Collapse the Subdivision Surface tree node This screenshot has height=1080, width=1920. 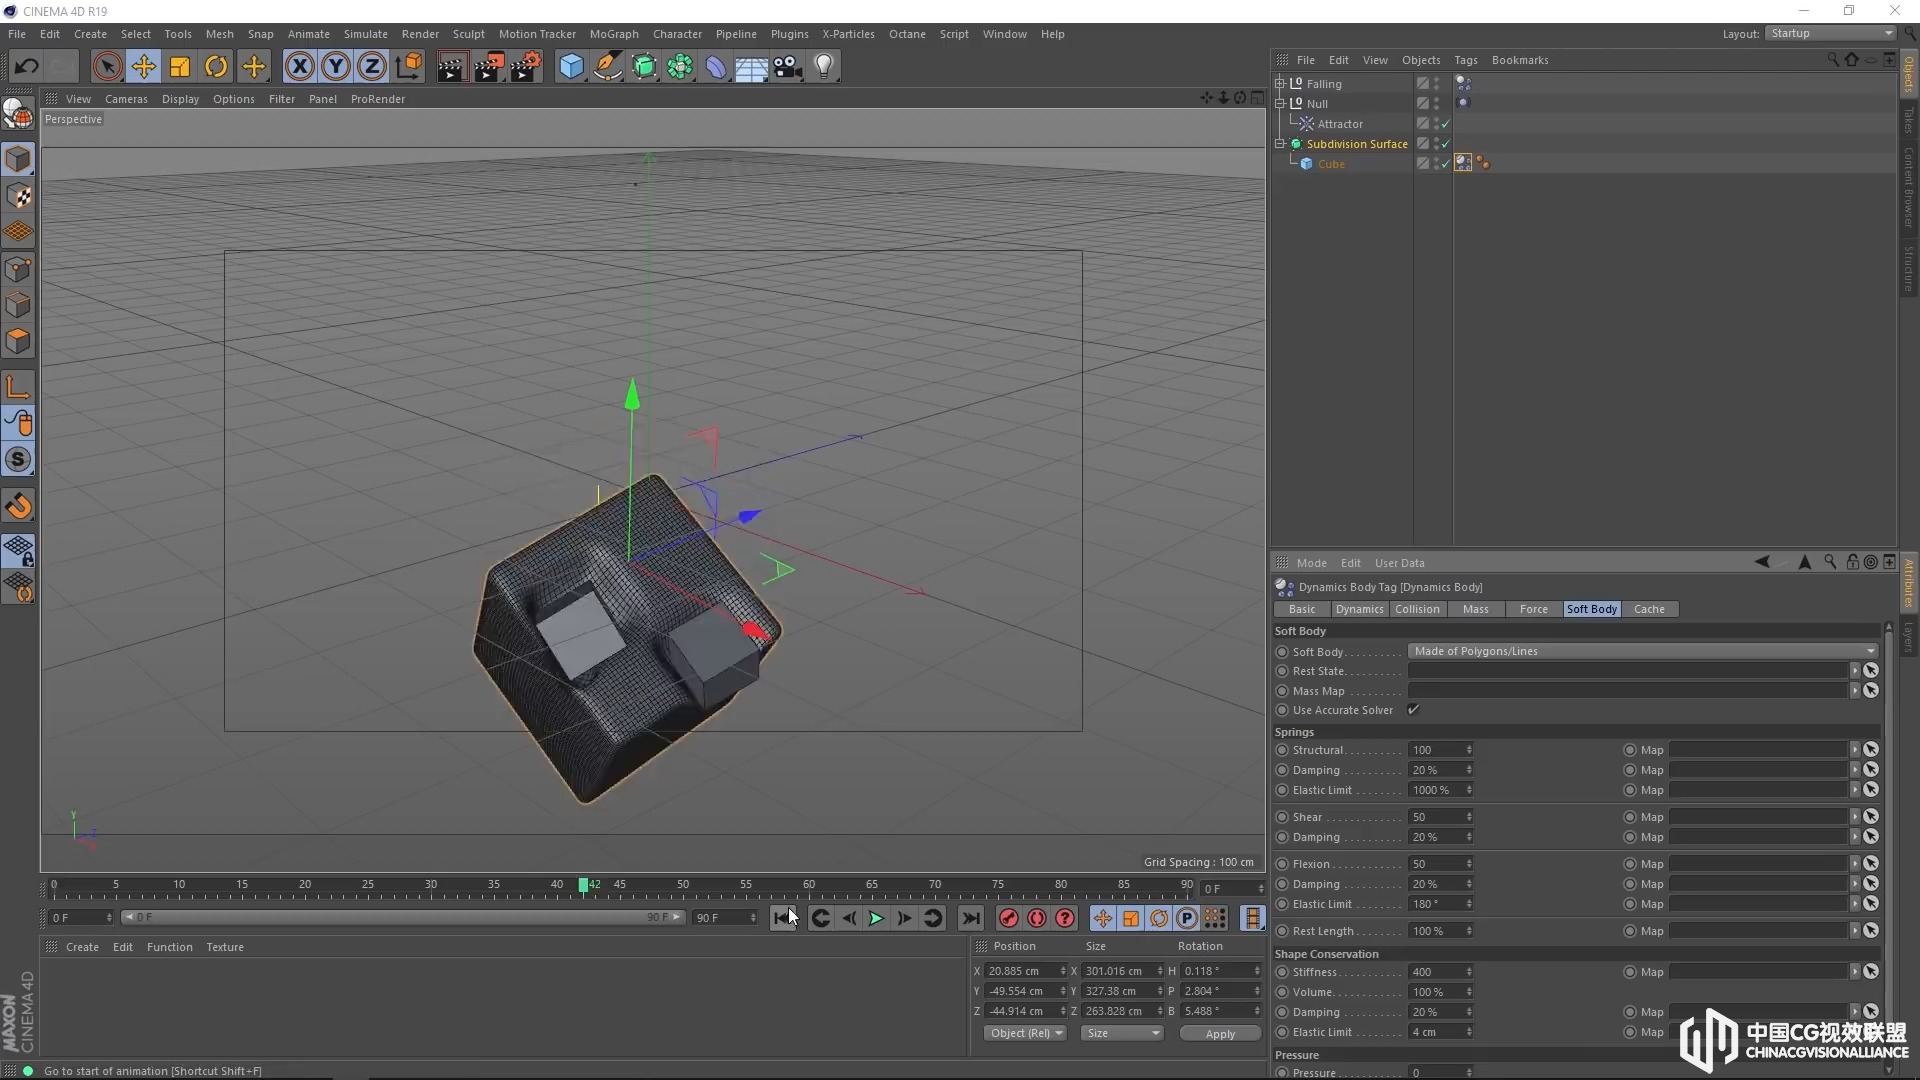click(1280, 144)
